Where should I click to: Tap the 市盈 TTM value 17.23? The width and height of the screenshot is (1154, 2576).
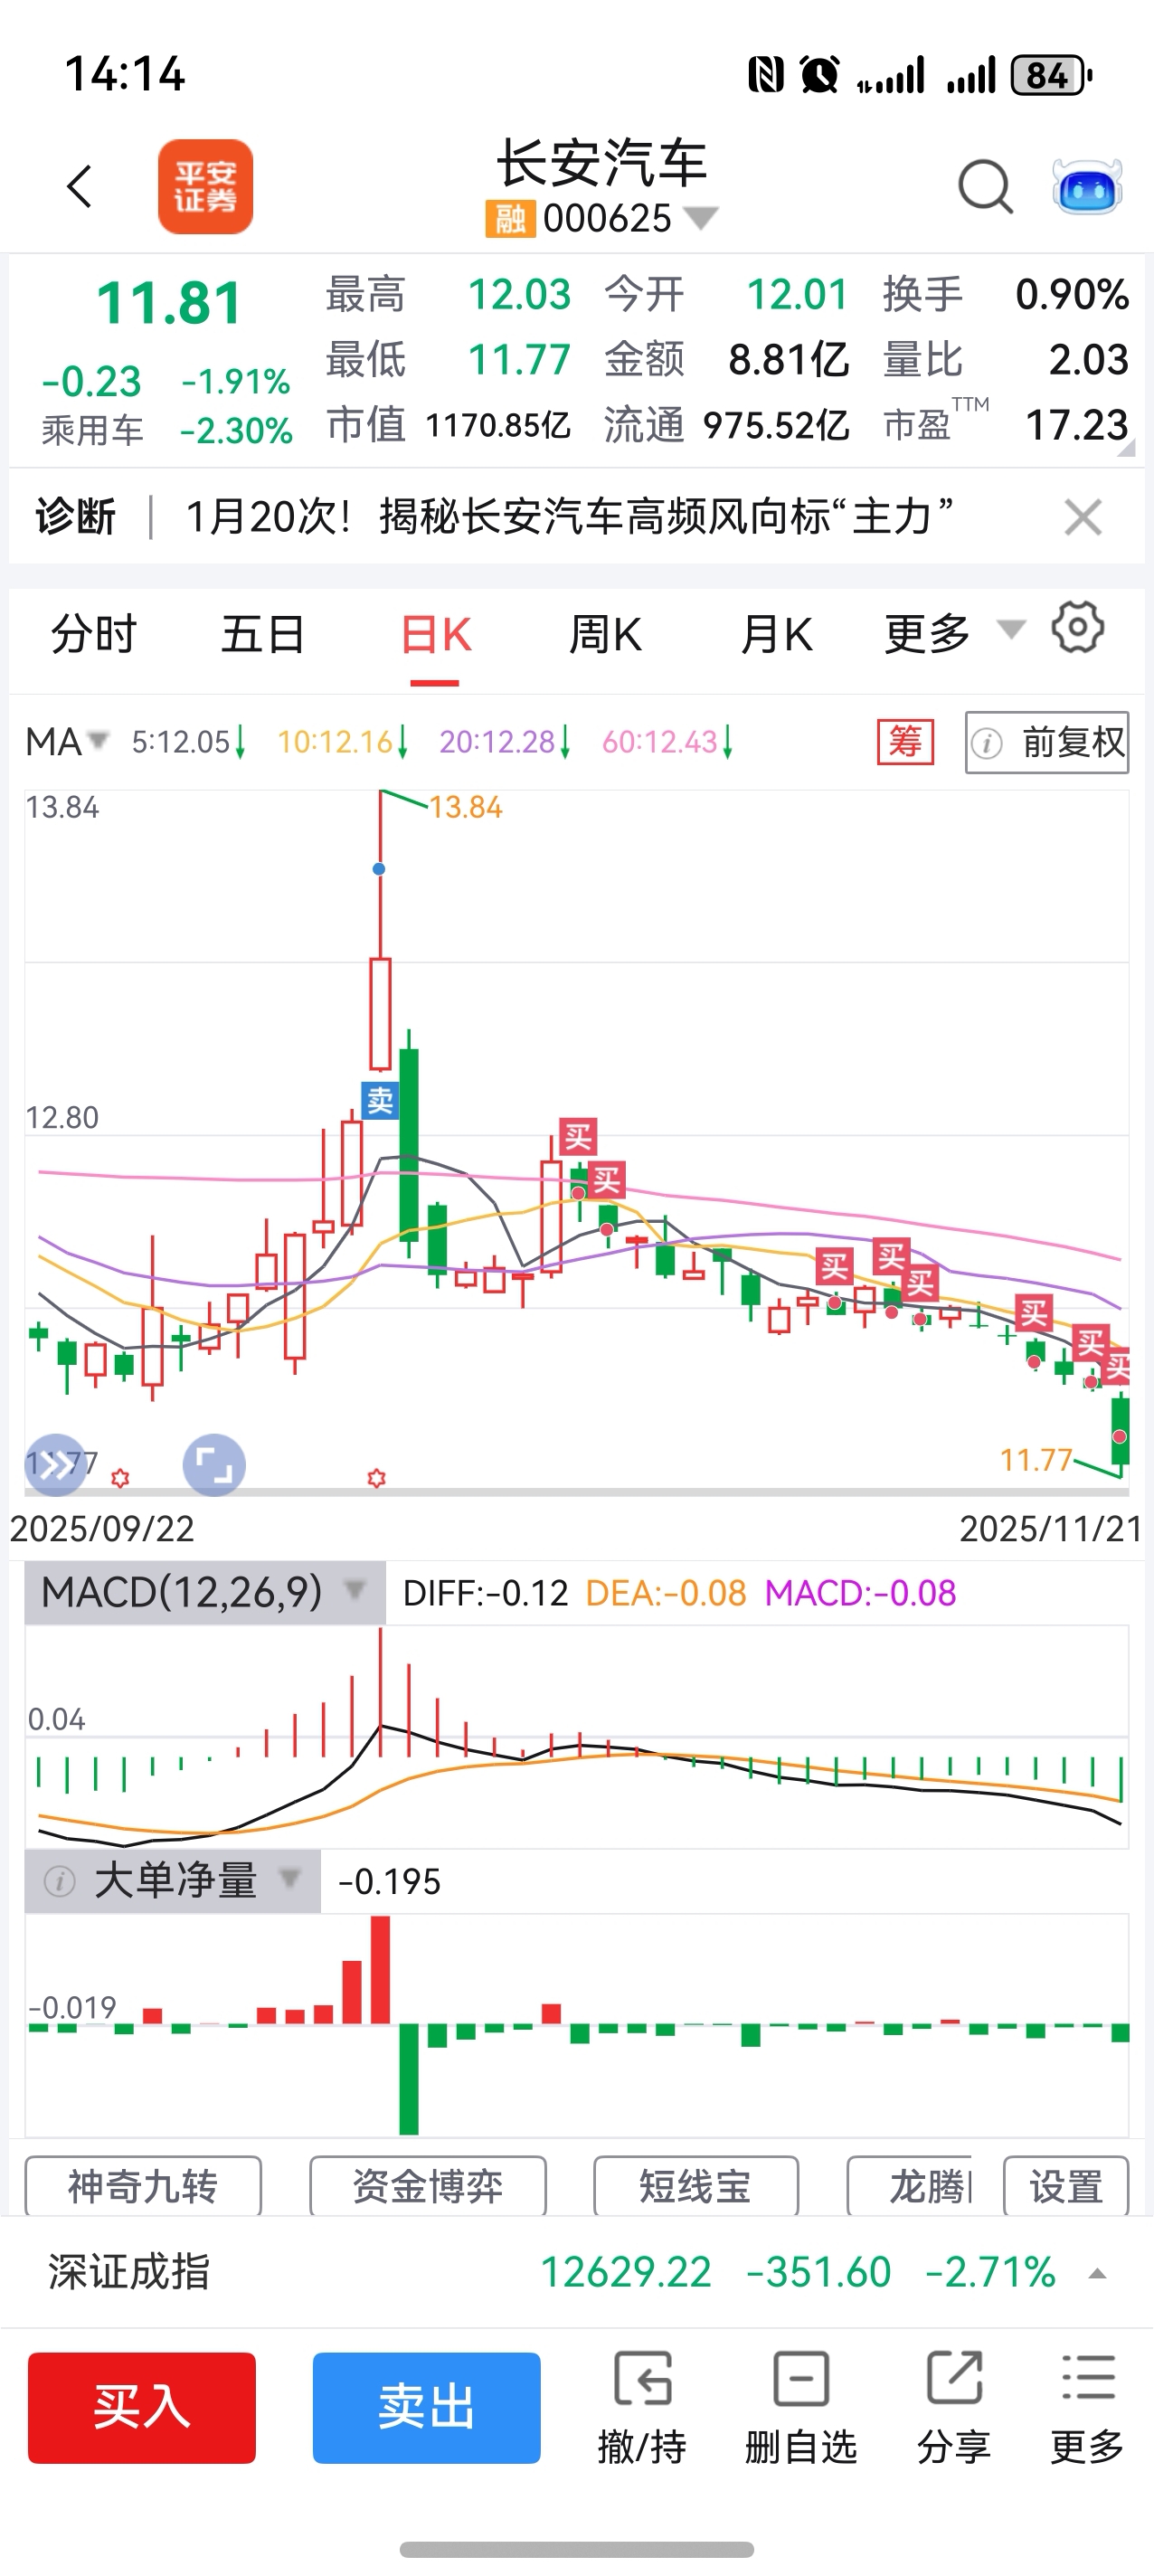(1077, 425)
